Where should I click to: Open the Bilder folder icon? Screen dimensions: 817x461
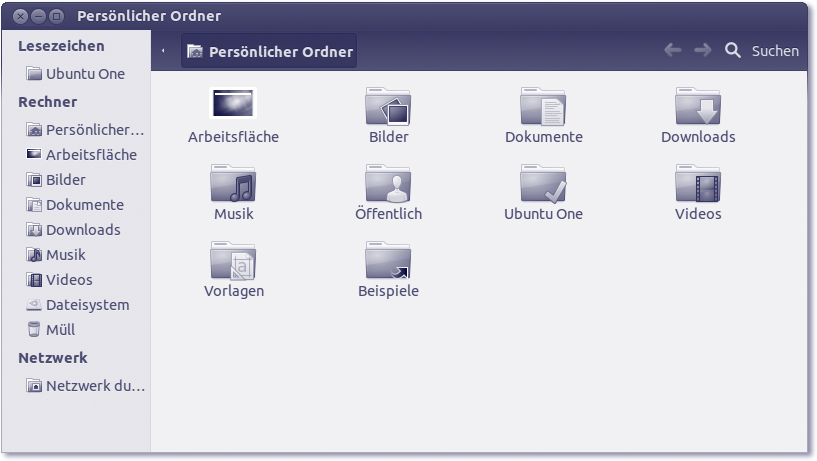(388, 107)
